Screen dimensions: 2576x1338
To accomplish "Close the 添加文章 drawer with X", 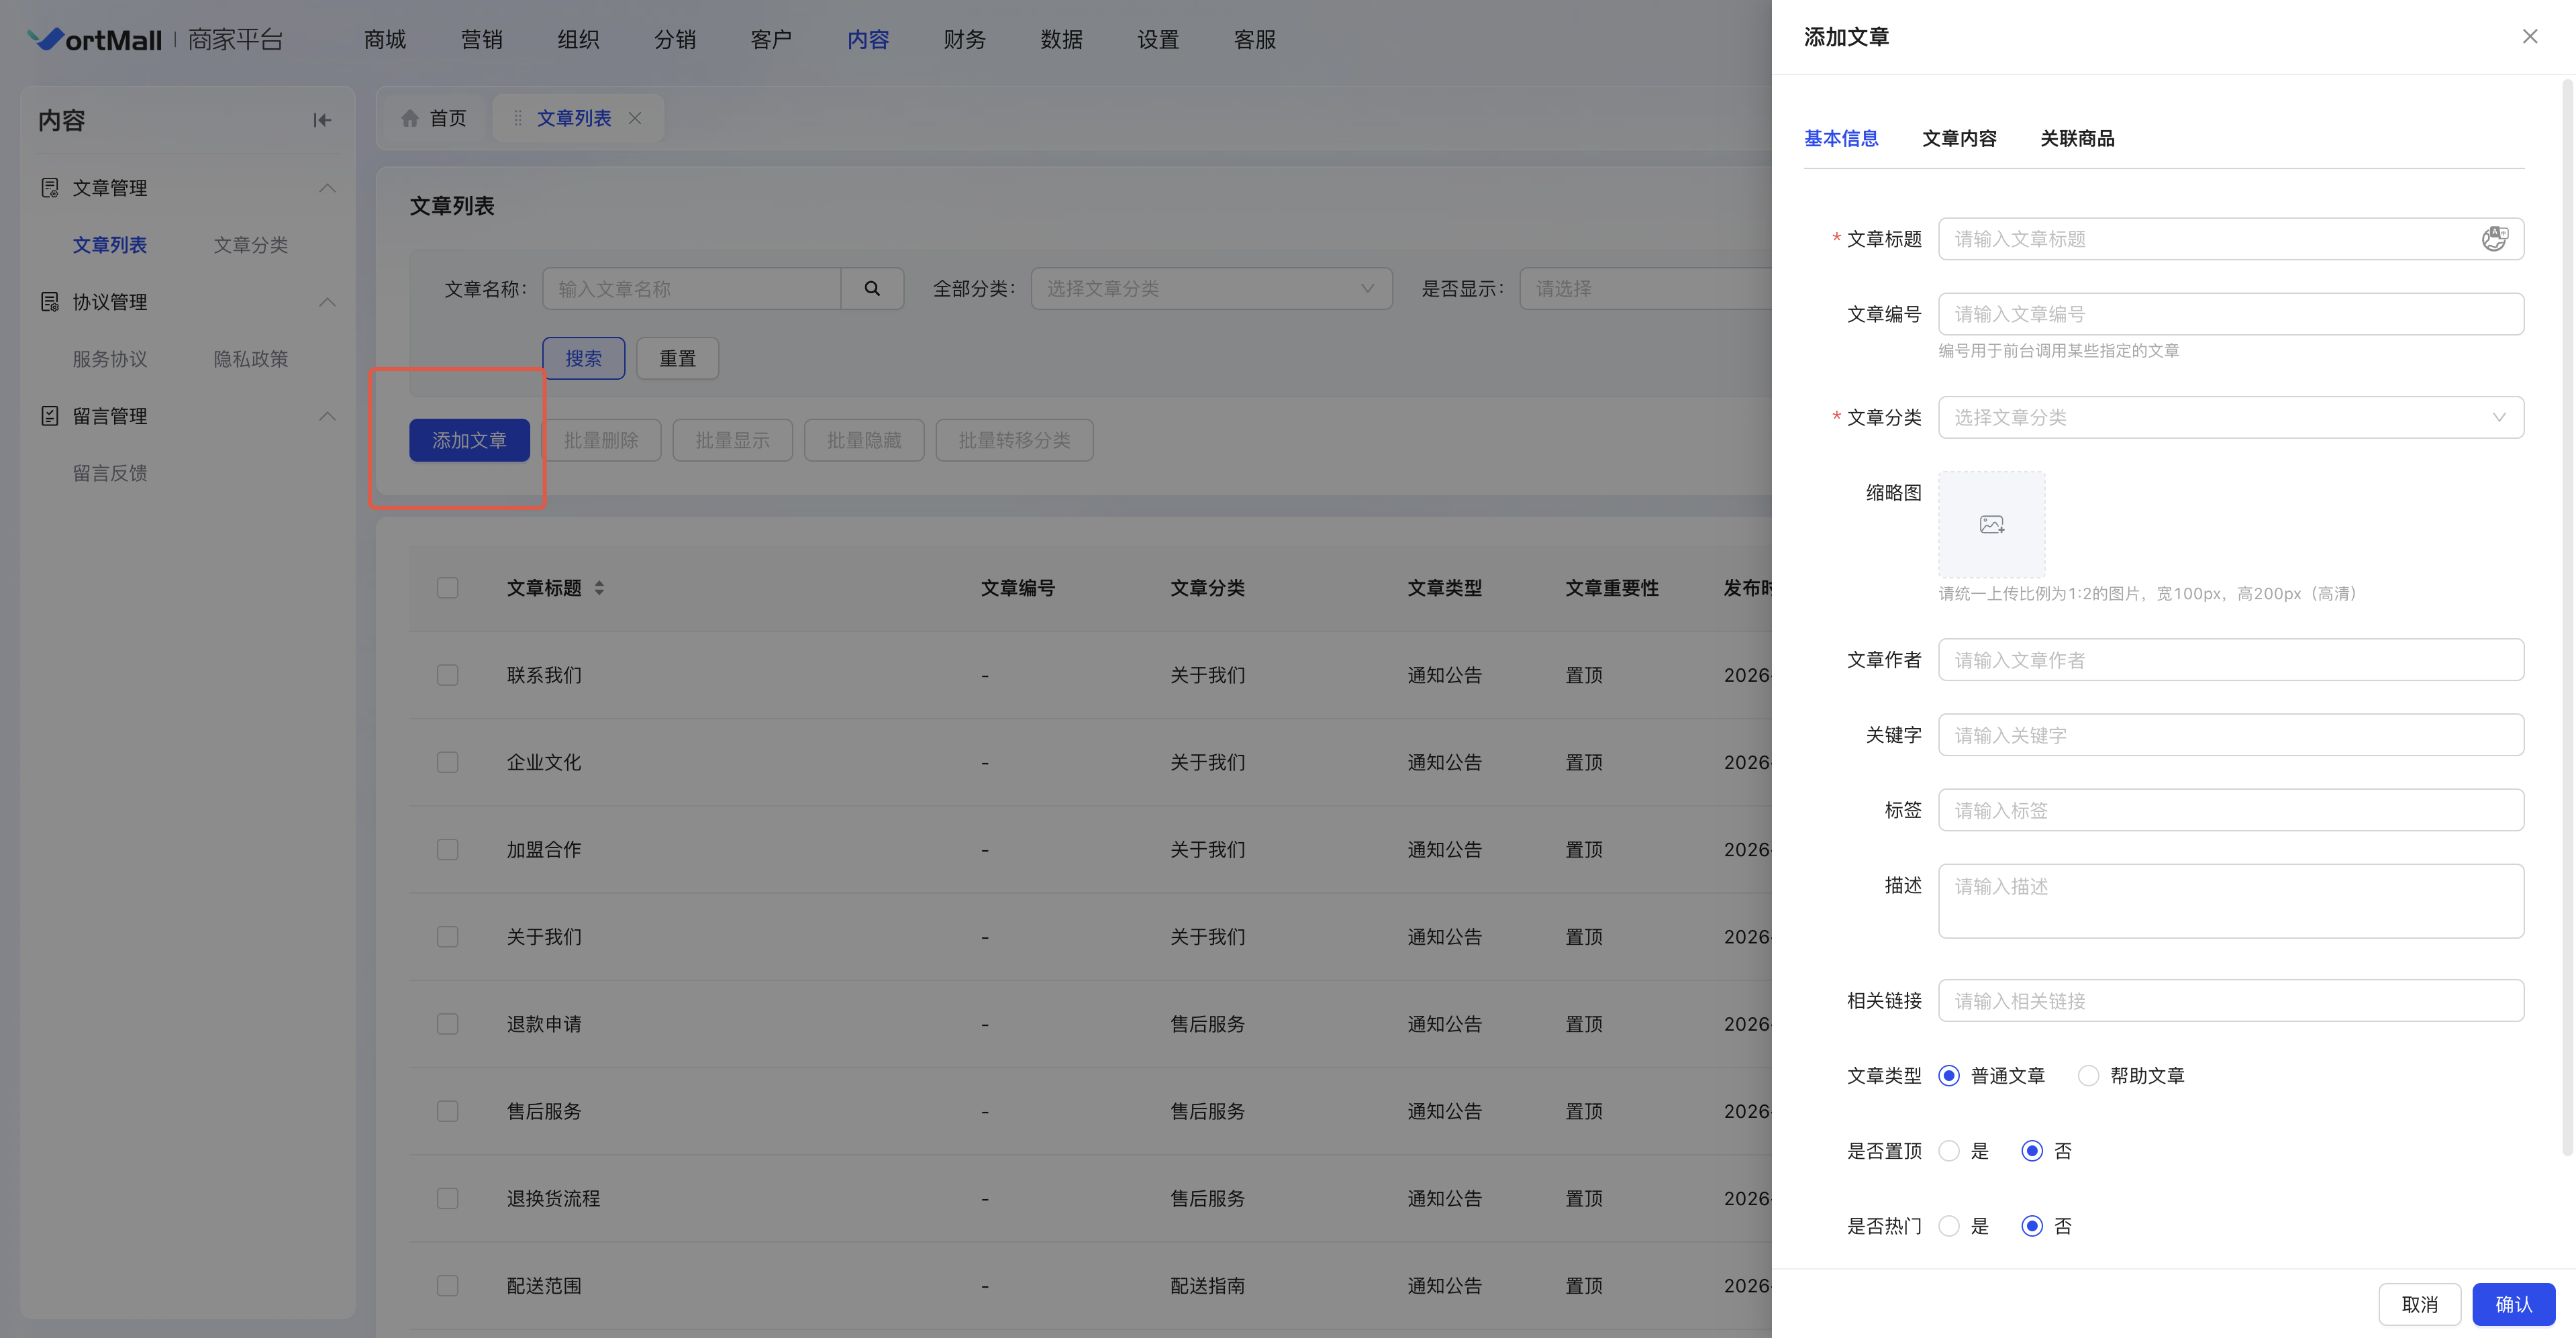I will click(x=2529, y=37).
